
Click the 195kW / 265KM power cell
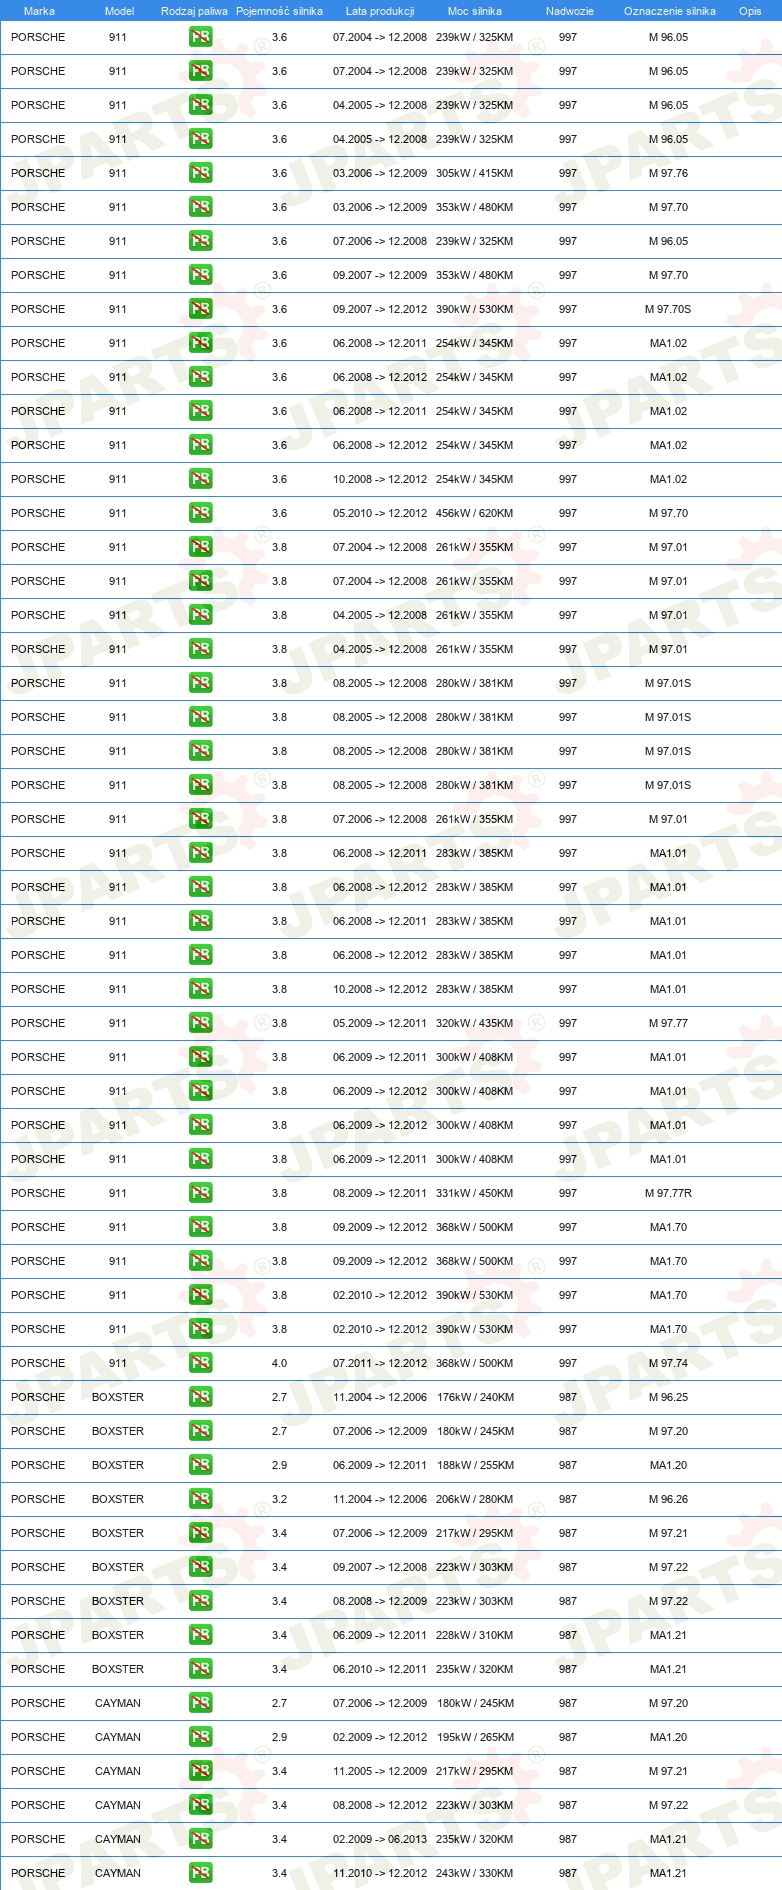[x=475, y=1737]
